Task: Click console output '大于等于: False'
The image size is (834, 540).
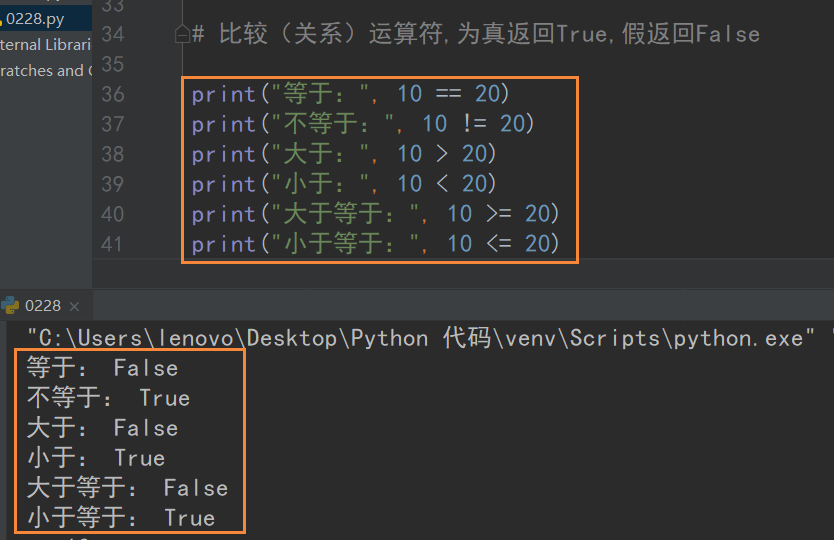Action: pyautogui.click(x=128, y=488)
